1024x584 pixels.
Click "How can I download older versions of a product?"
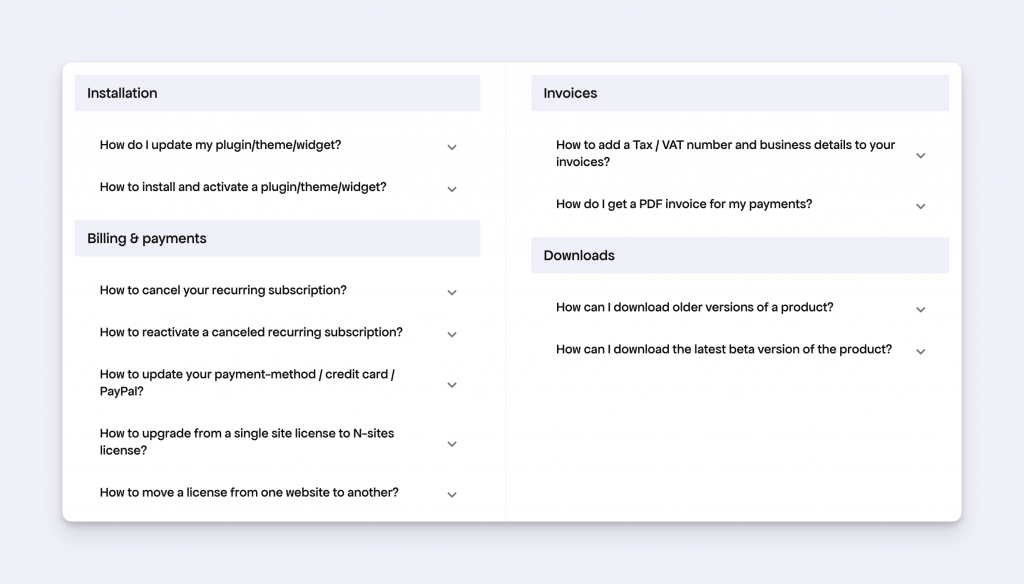coord(694,307)
